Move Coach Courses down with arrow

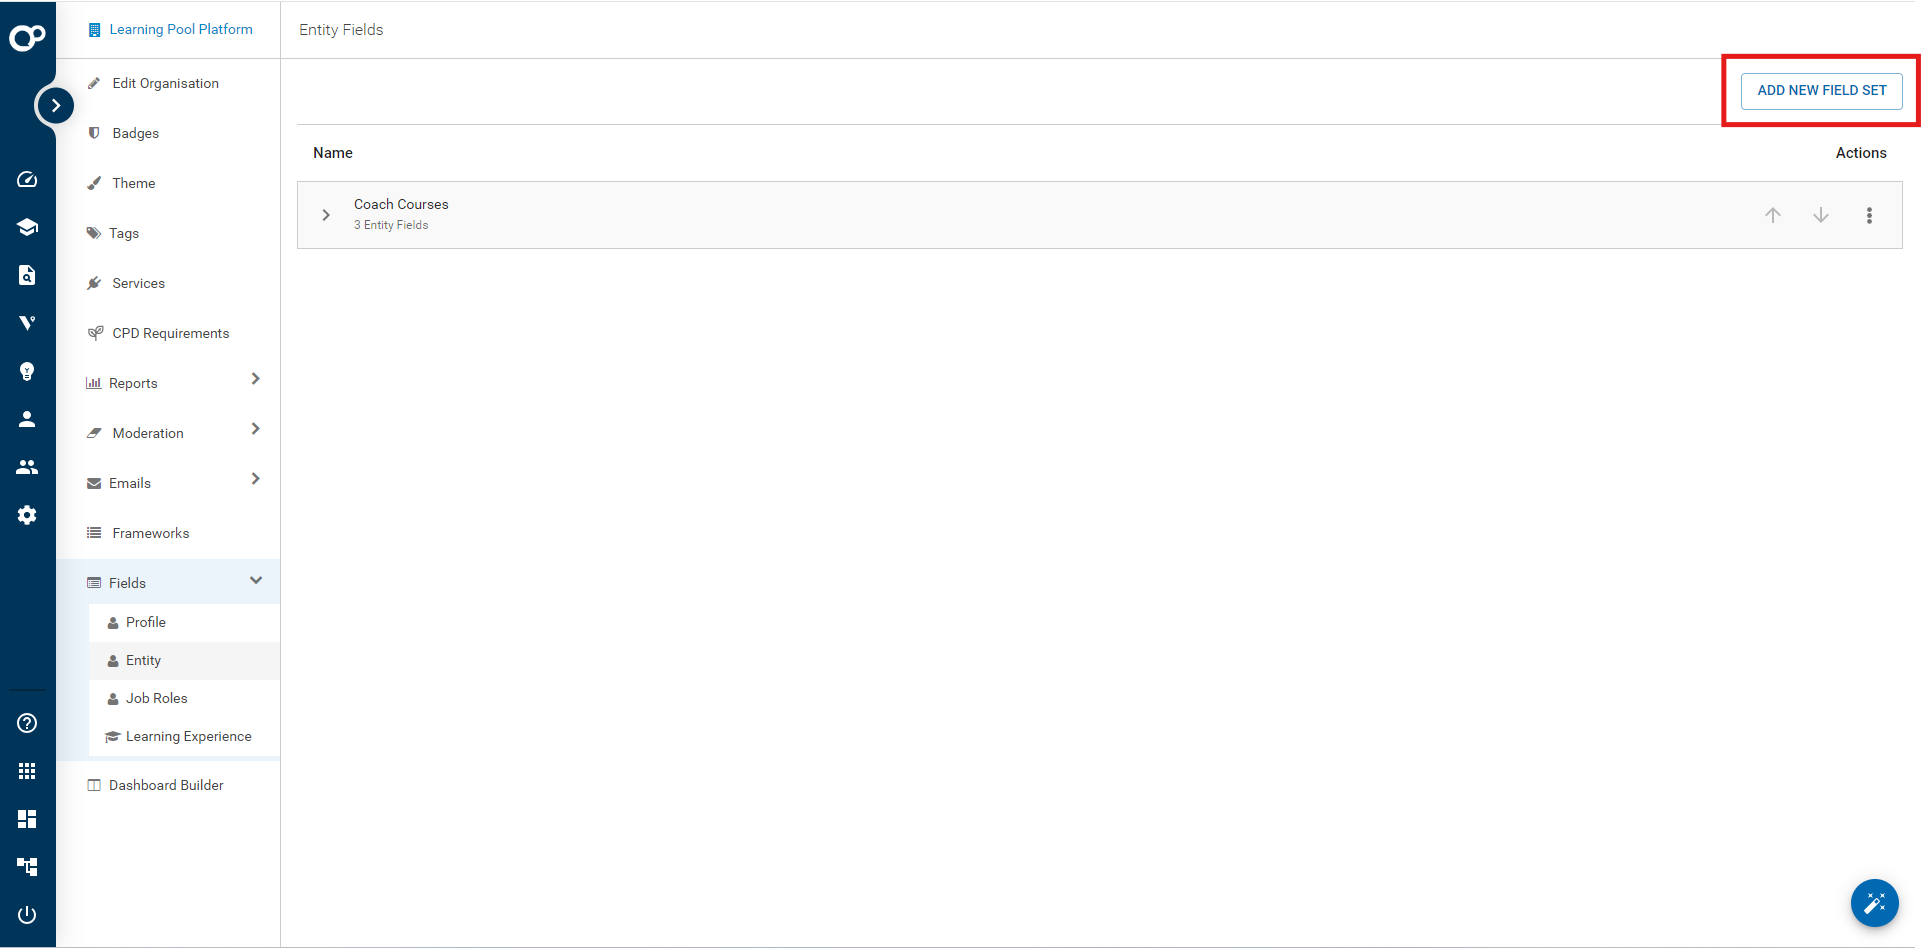[x=1820, y=215]
